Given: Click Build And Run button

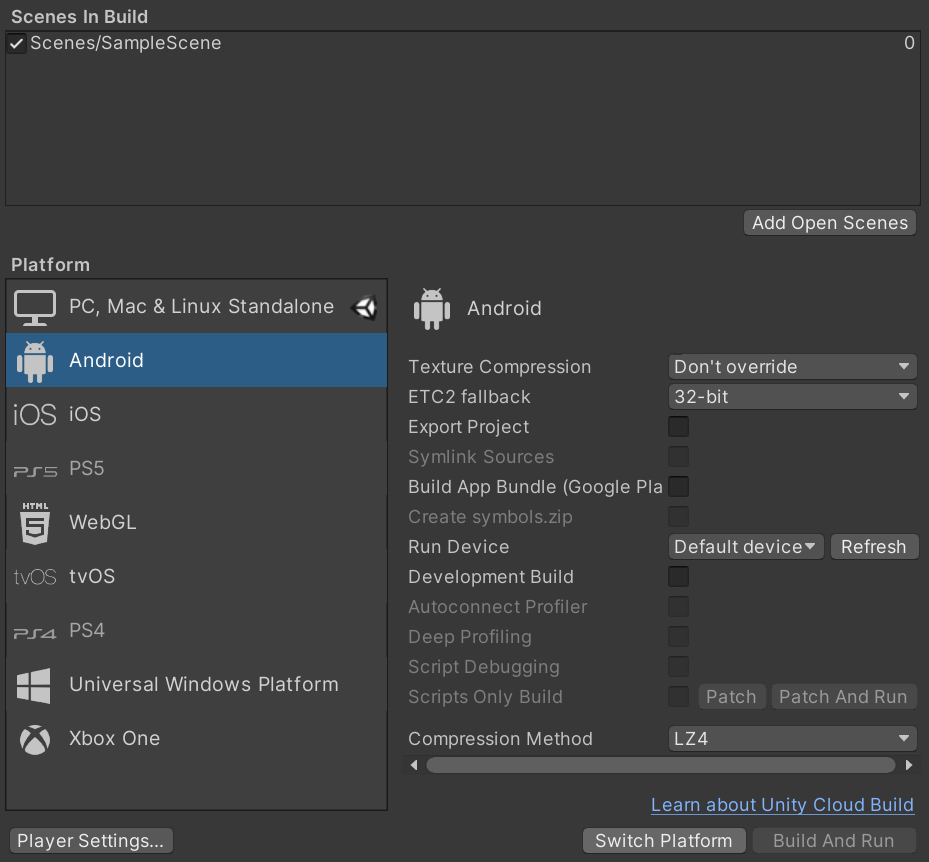Looking at the screenshot, I should click(834, 841).
